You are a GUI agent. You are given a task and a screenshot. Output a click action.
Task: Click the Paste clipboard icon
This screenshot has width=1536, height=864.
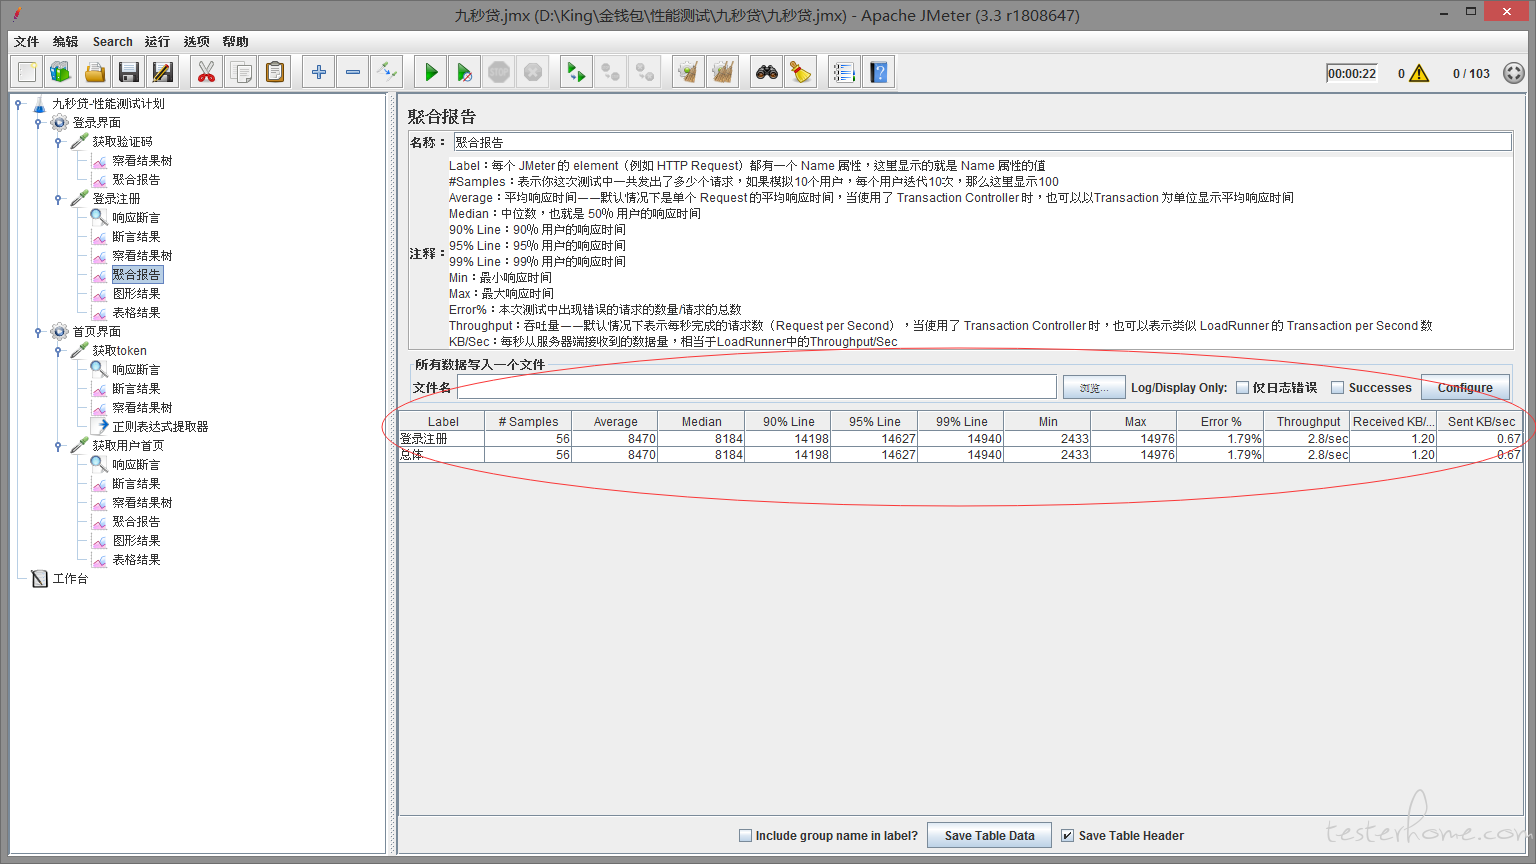274,72
